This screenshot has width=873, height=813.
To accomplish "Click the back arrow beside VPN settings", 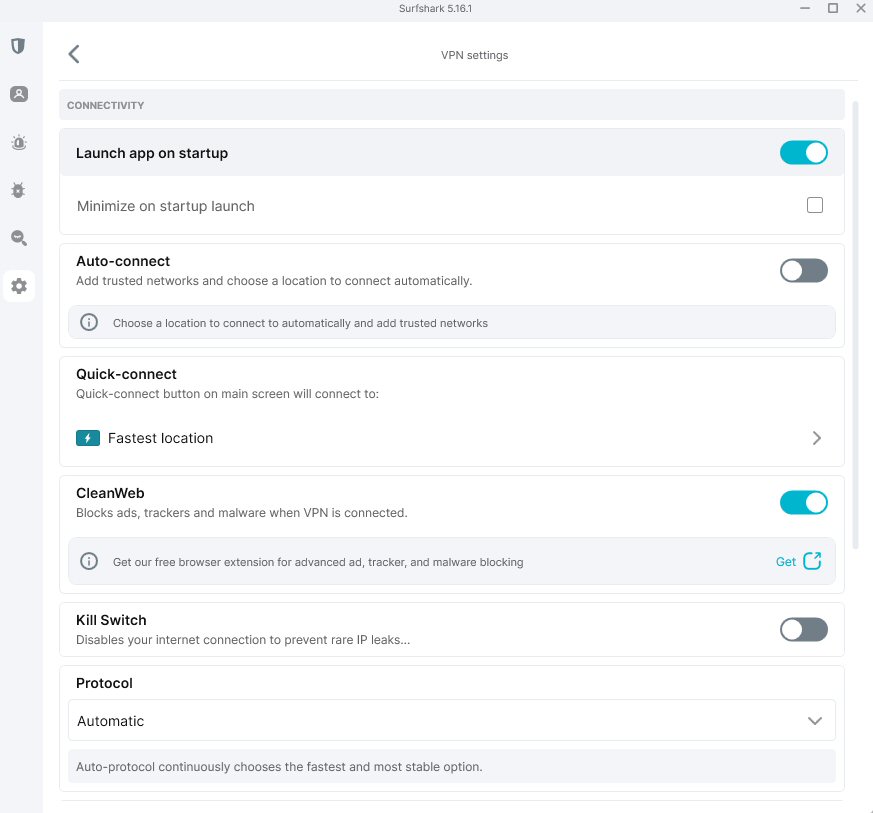I will [x=74, y=54].
